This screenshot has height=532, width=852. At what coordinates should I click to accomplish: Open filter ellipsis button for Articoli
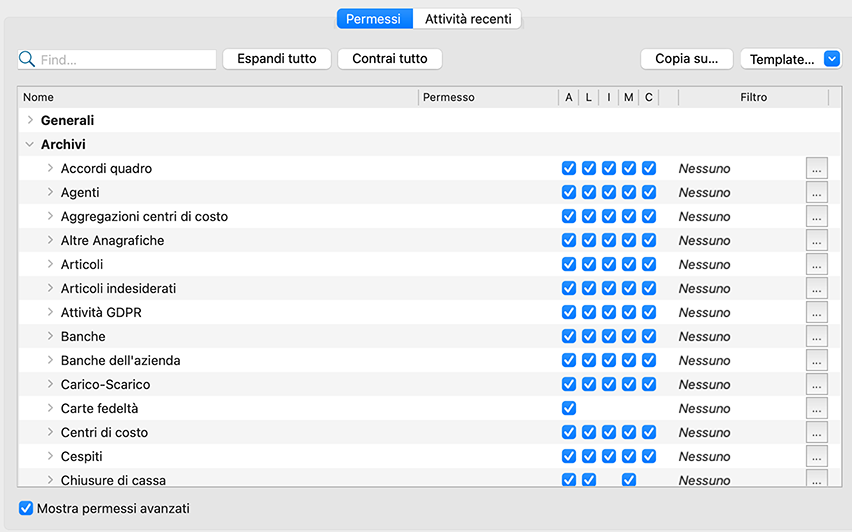pyautogui.click(x=817, y=264)
